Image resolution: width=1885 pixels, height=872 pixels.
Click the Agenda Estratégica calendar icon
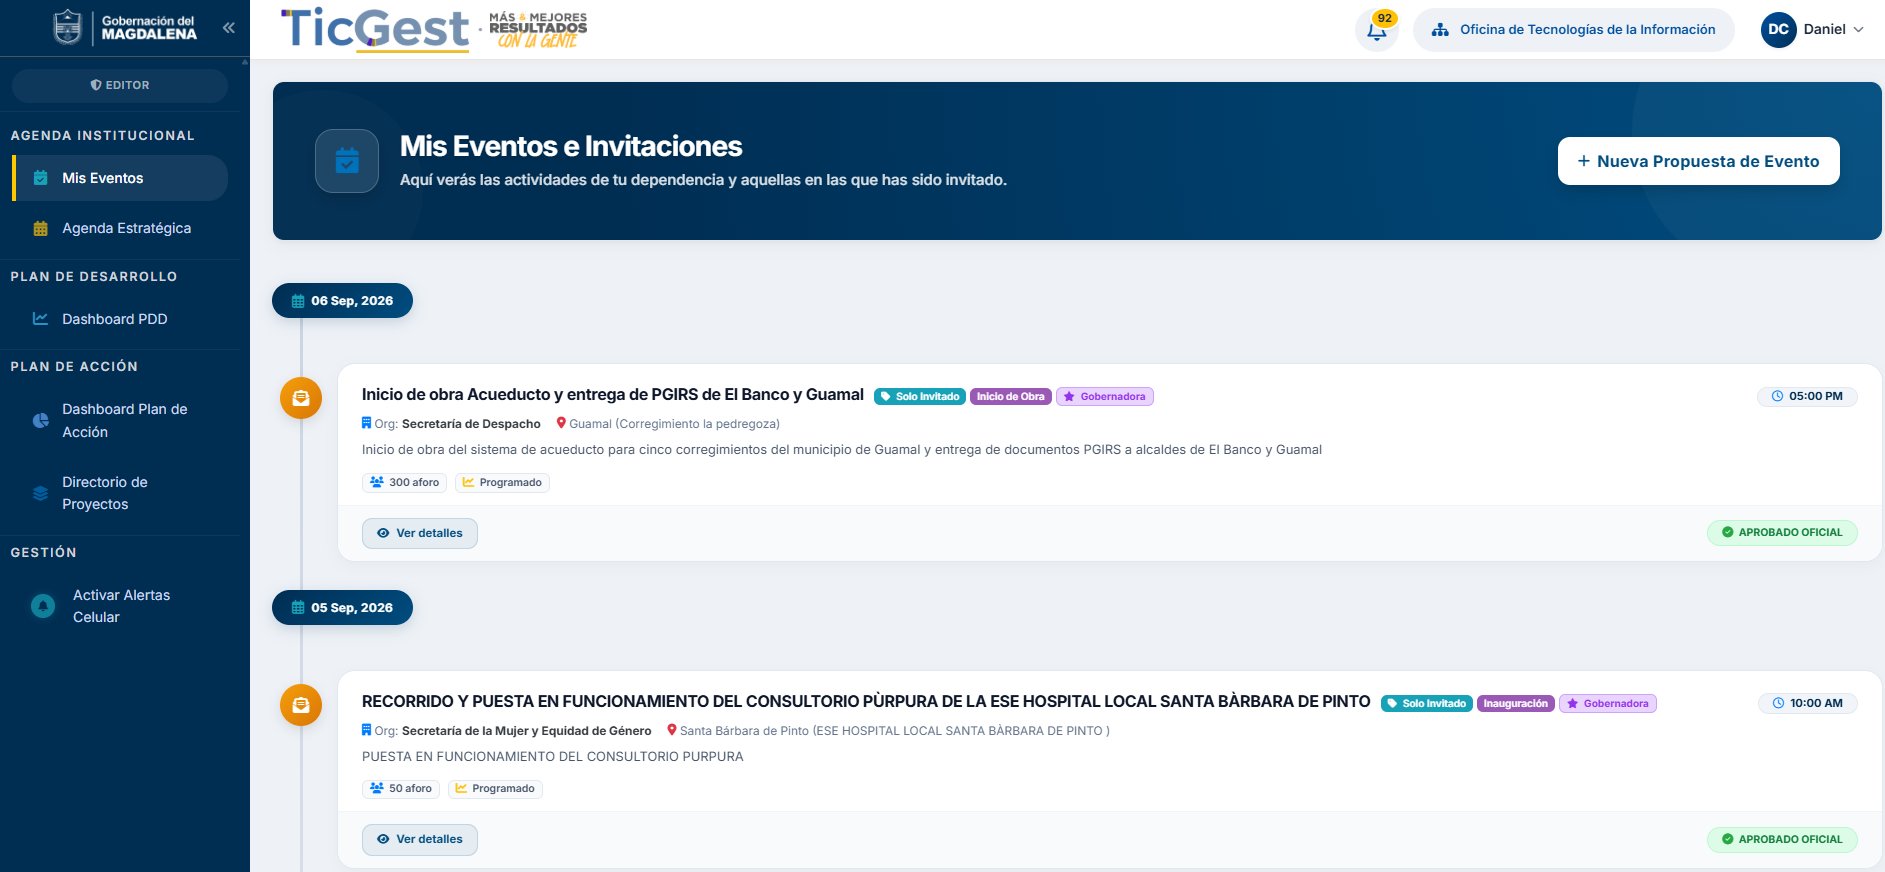tap(41, 228)
